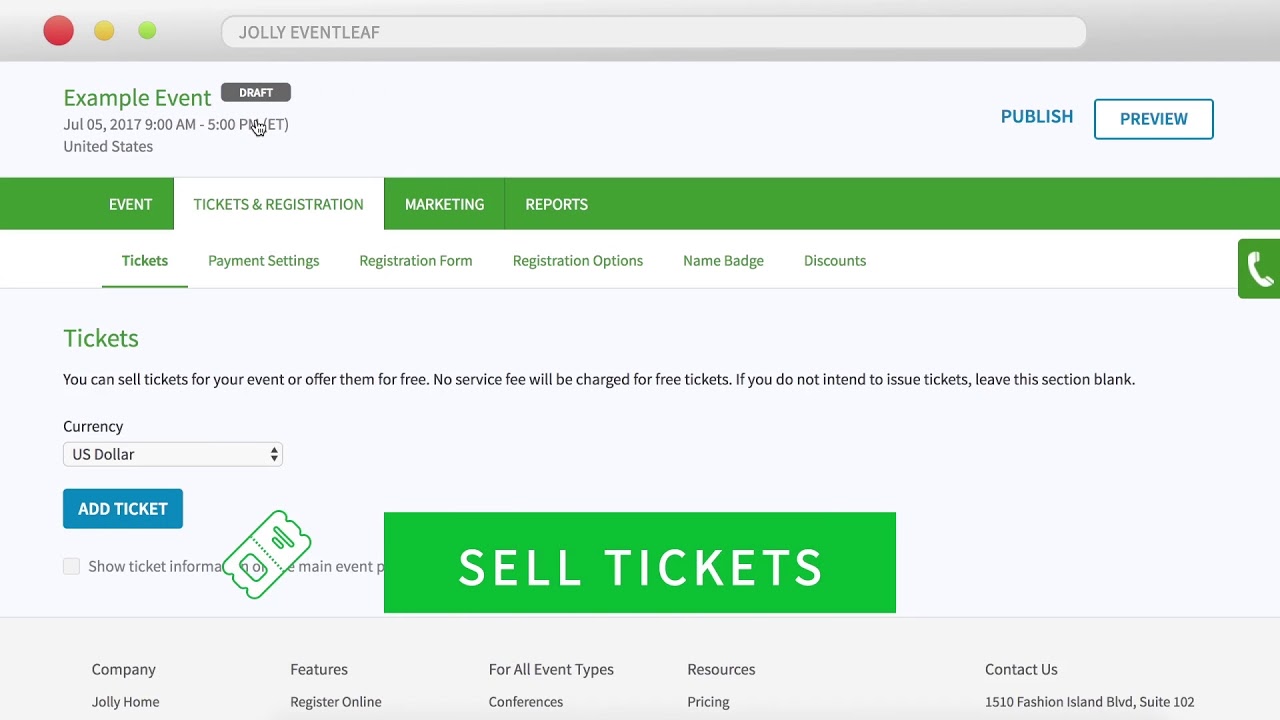Open the Currency dropdown
Screen dimensions: 1280x720
point(173,454)
